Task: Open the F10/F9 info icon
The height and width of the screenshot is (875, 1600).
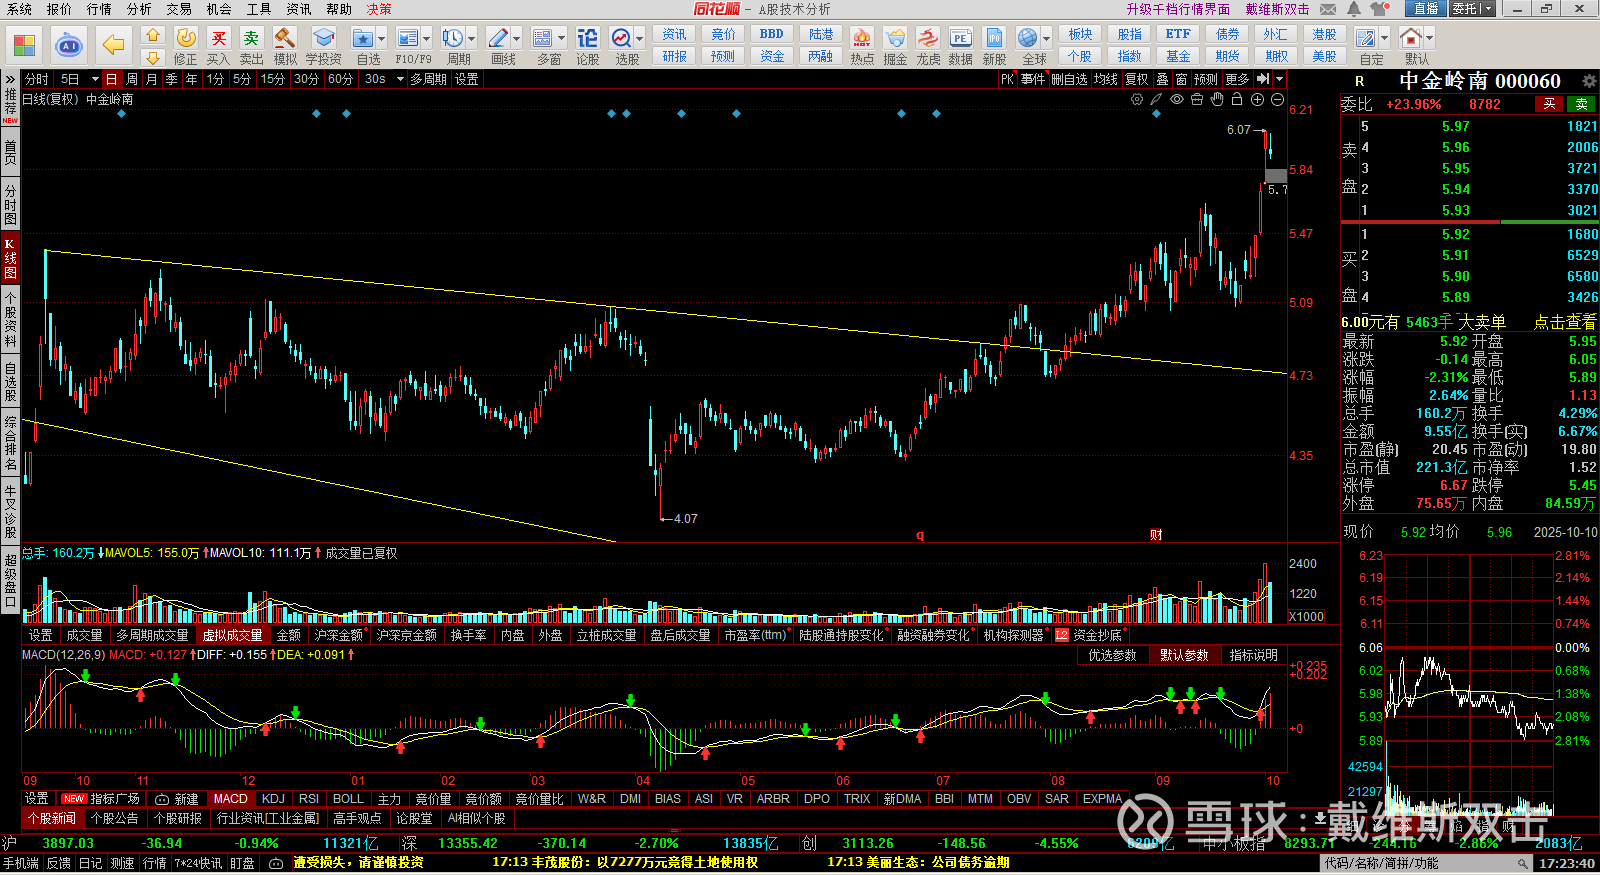Action: pyautogui.click(x=408, y=38)
